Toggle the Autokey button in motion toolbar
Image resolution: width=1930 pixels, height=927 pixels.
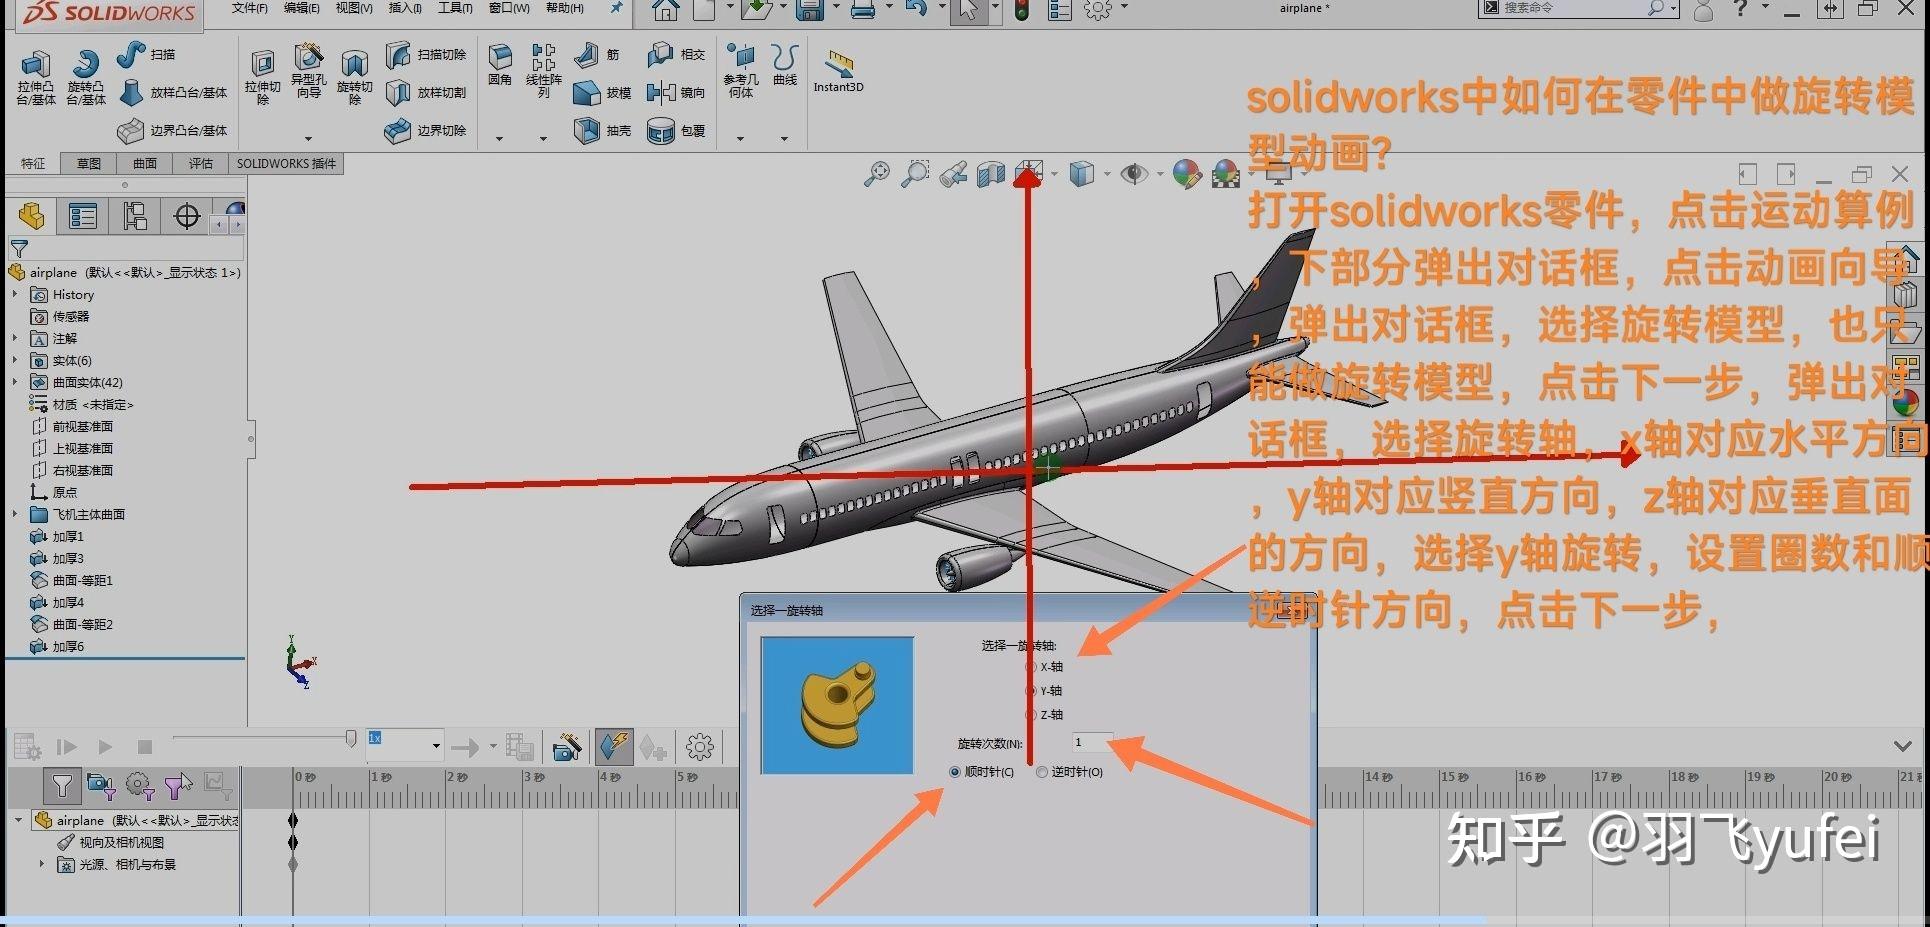tap(613, 746)
